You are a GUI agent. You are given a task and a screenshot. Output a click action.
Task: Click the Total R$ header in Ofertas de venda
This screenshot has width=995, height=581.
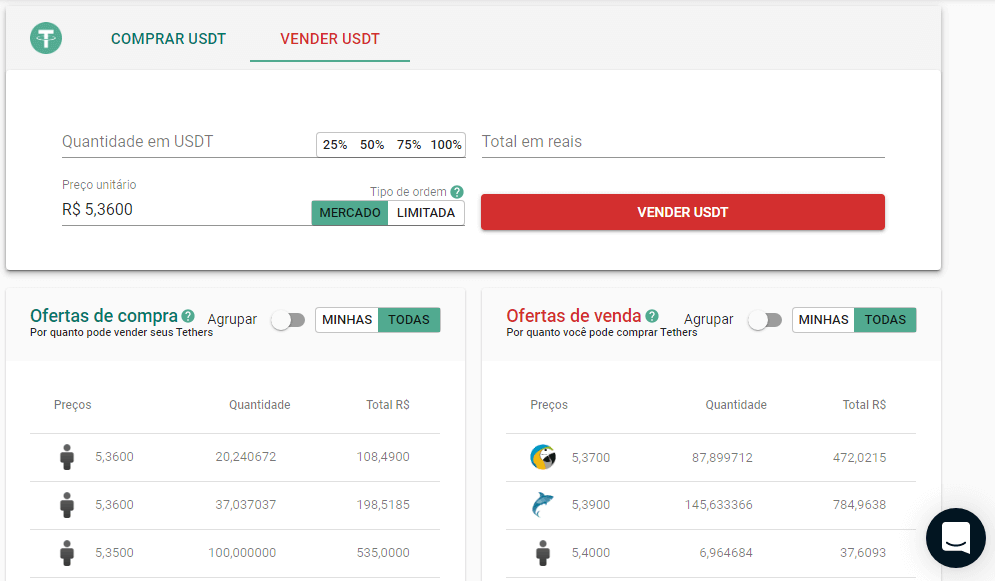pyautogui.click(x=864, y=405)
